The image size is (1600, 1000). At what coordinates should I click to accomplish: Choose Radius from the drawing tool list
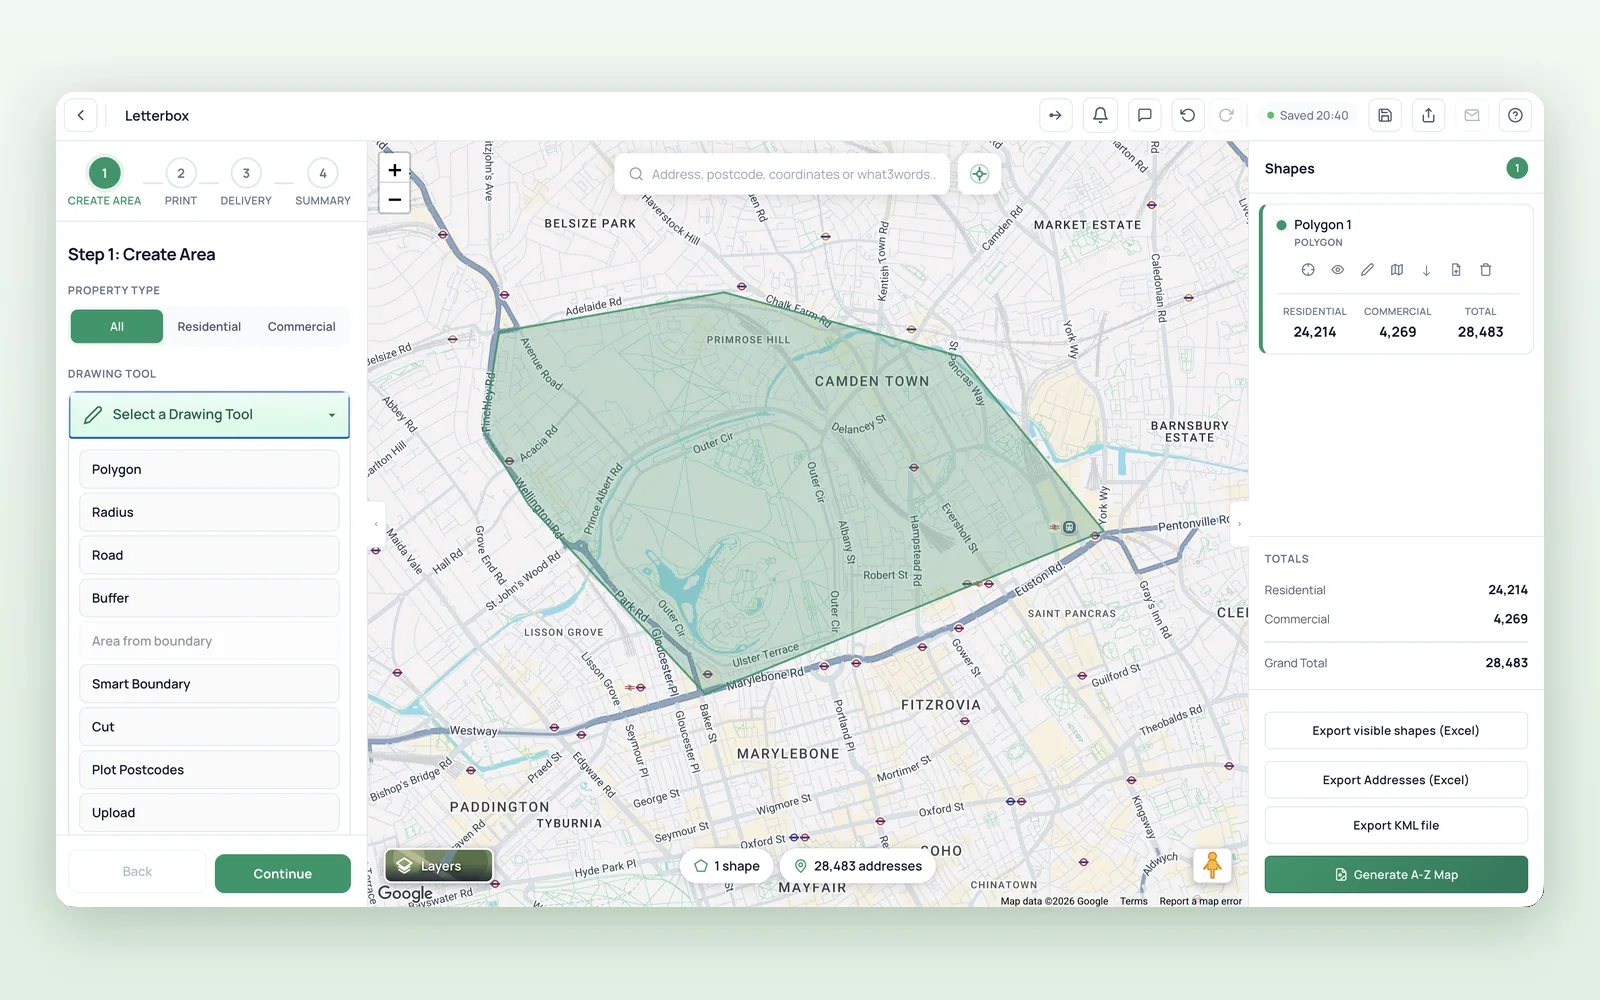click(209, 512)
